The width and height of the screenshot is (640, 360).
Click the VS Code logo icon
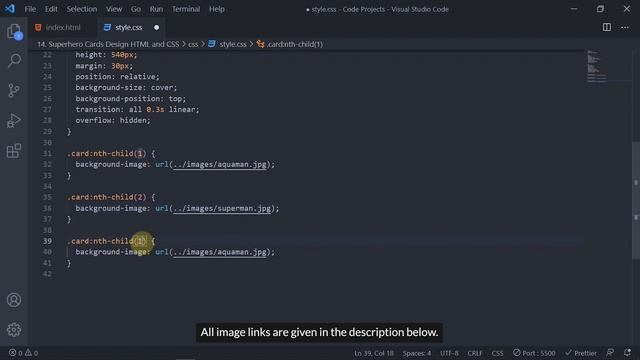point(10,9)
